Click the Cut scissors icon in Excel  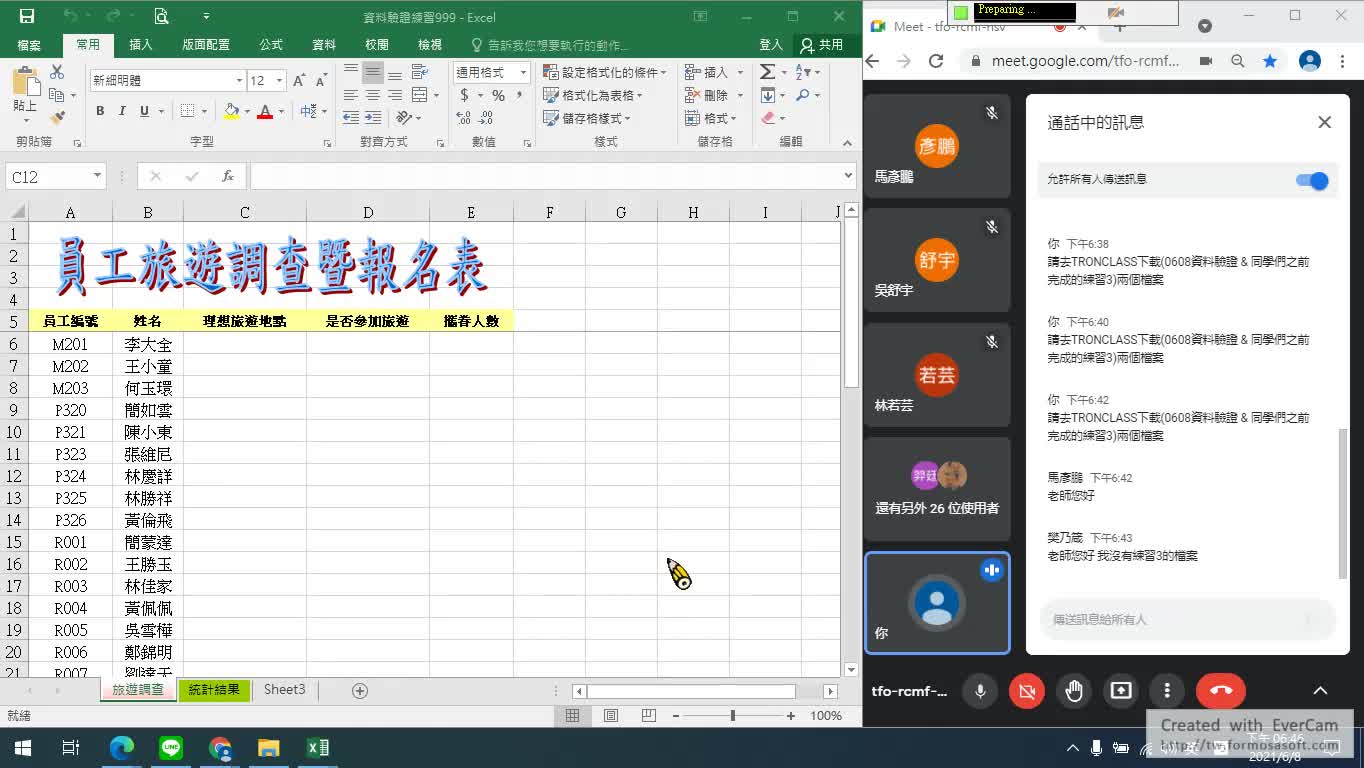(x=57, y=72)
